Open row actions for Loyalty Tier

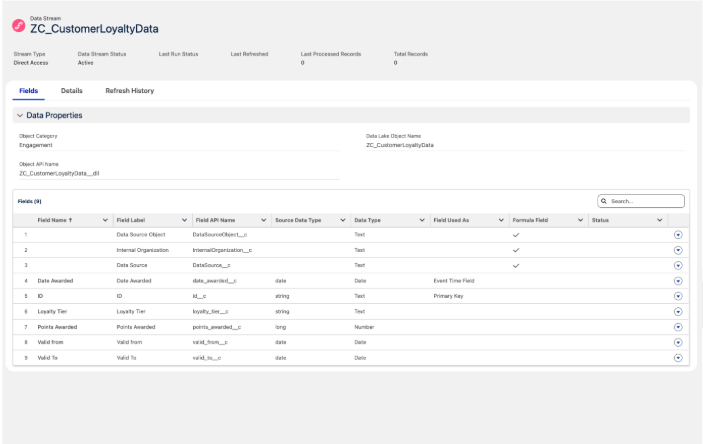pyautogui.click(x=678, y=312)
